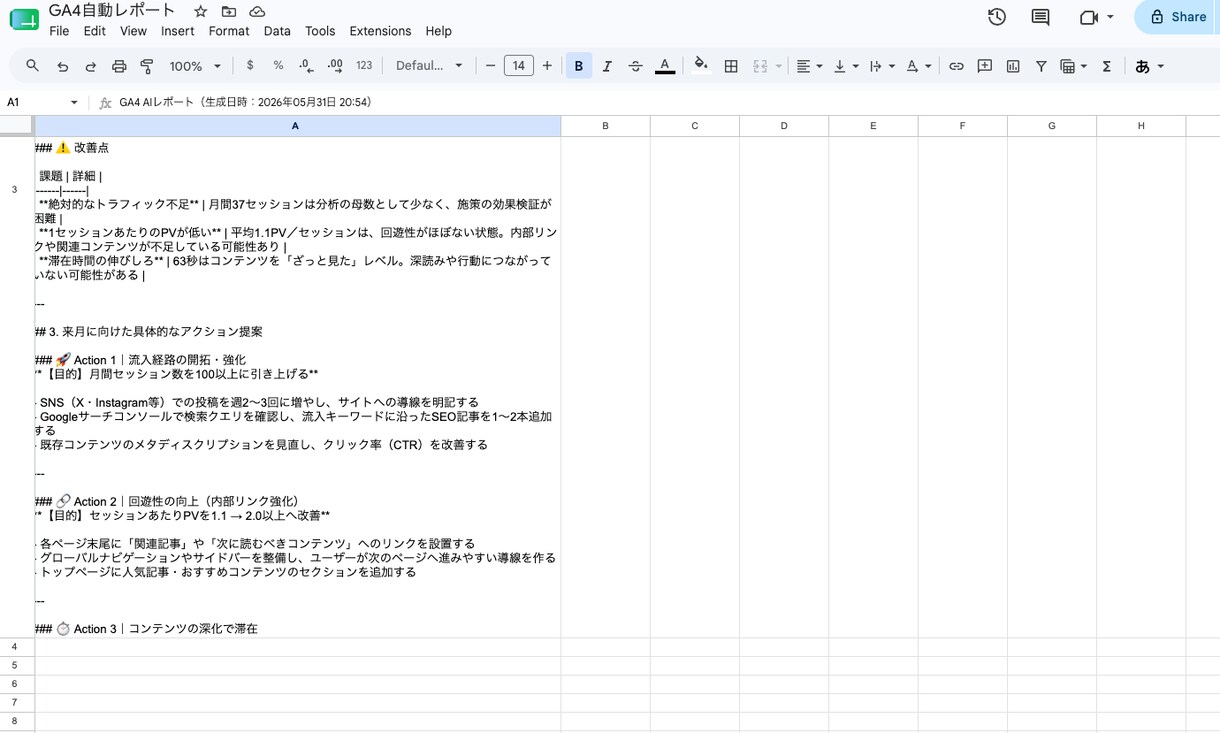
Task: Start a Meet call camera icon
Action: pyautogui.click(x=1089, y=17)
